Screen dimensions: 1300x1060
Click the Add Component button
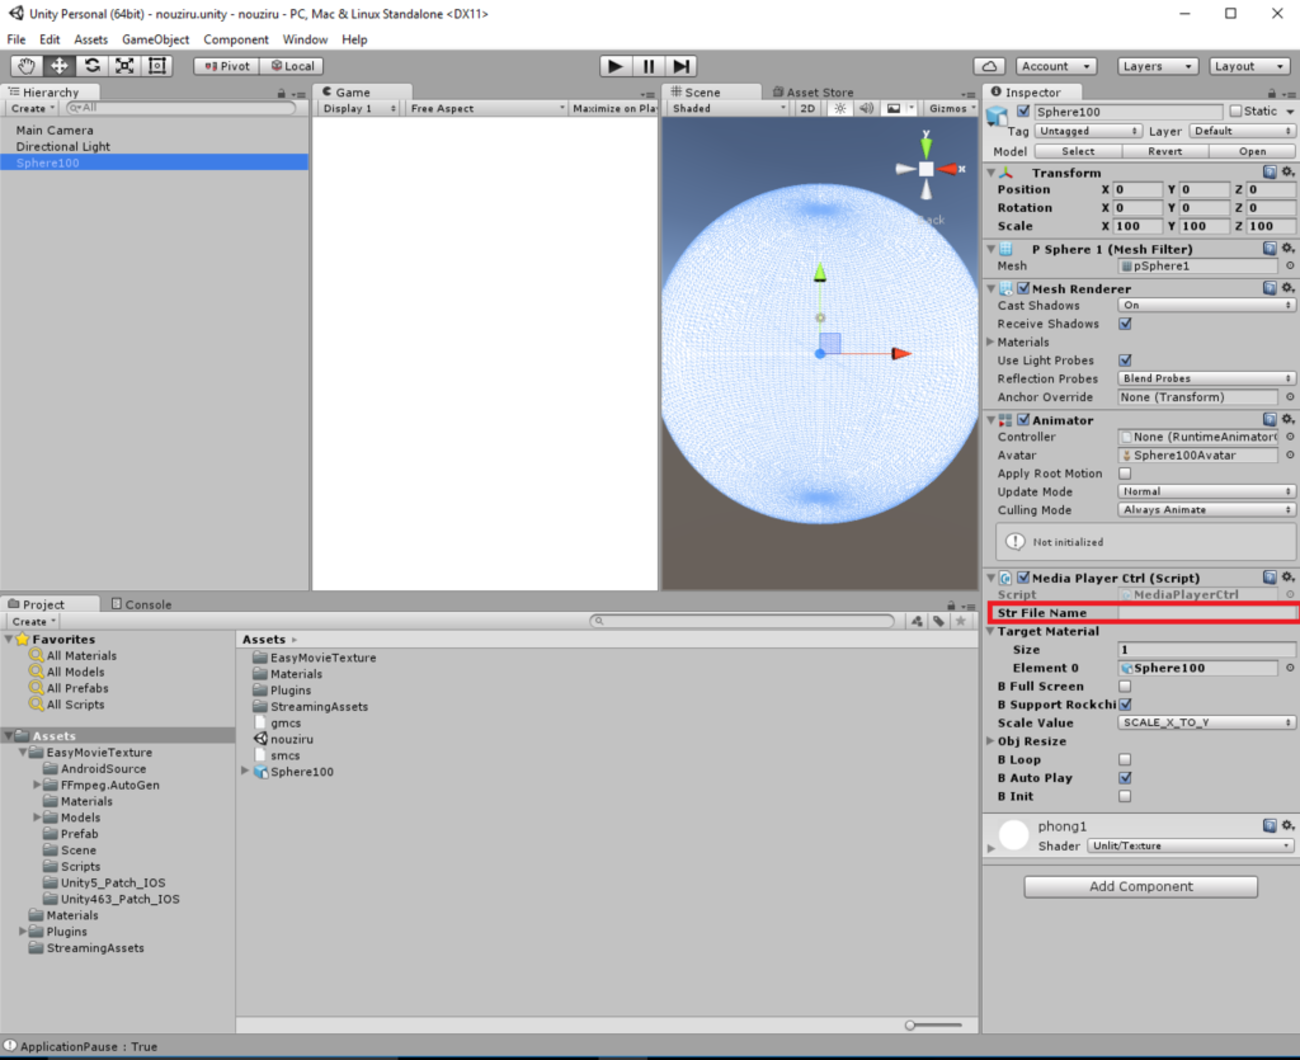coord(1140,887)
